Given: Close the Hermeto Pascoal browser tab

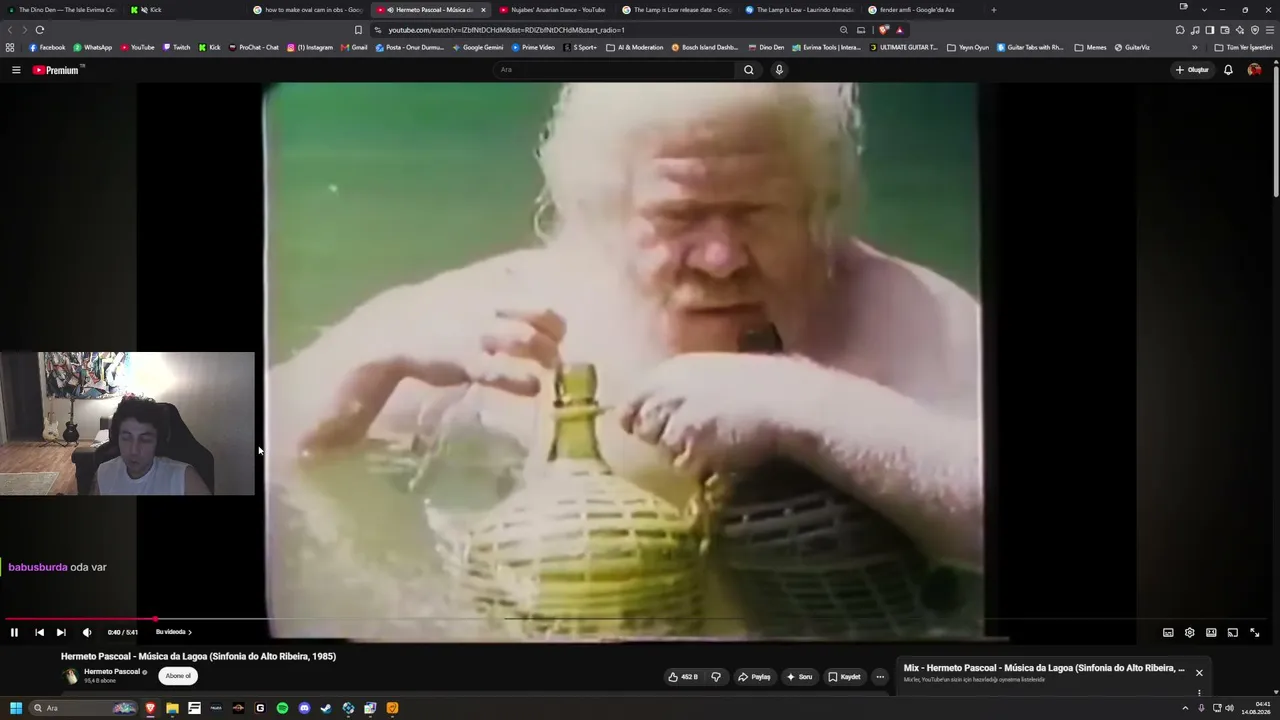Looking at the screenshot, I should coord(483,10).
